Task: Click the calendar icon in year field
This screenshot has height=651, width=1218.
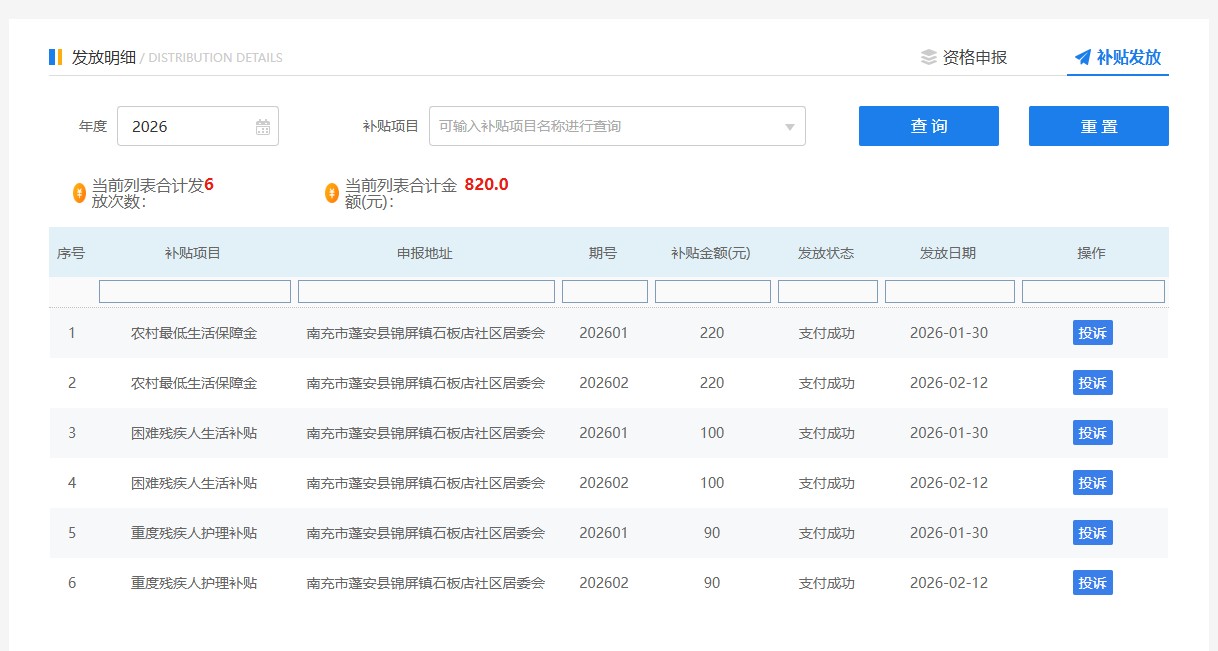Action: point(263,127)
